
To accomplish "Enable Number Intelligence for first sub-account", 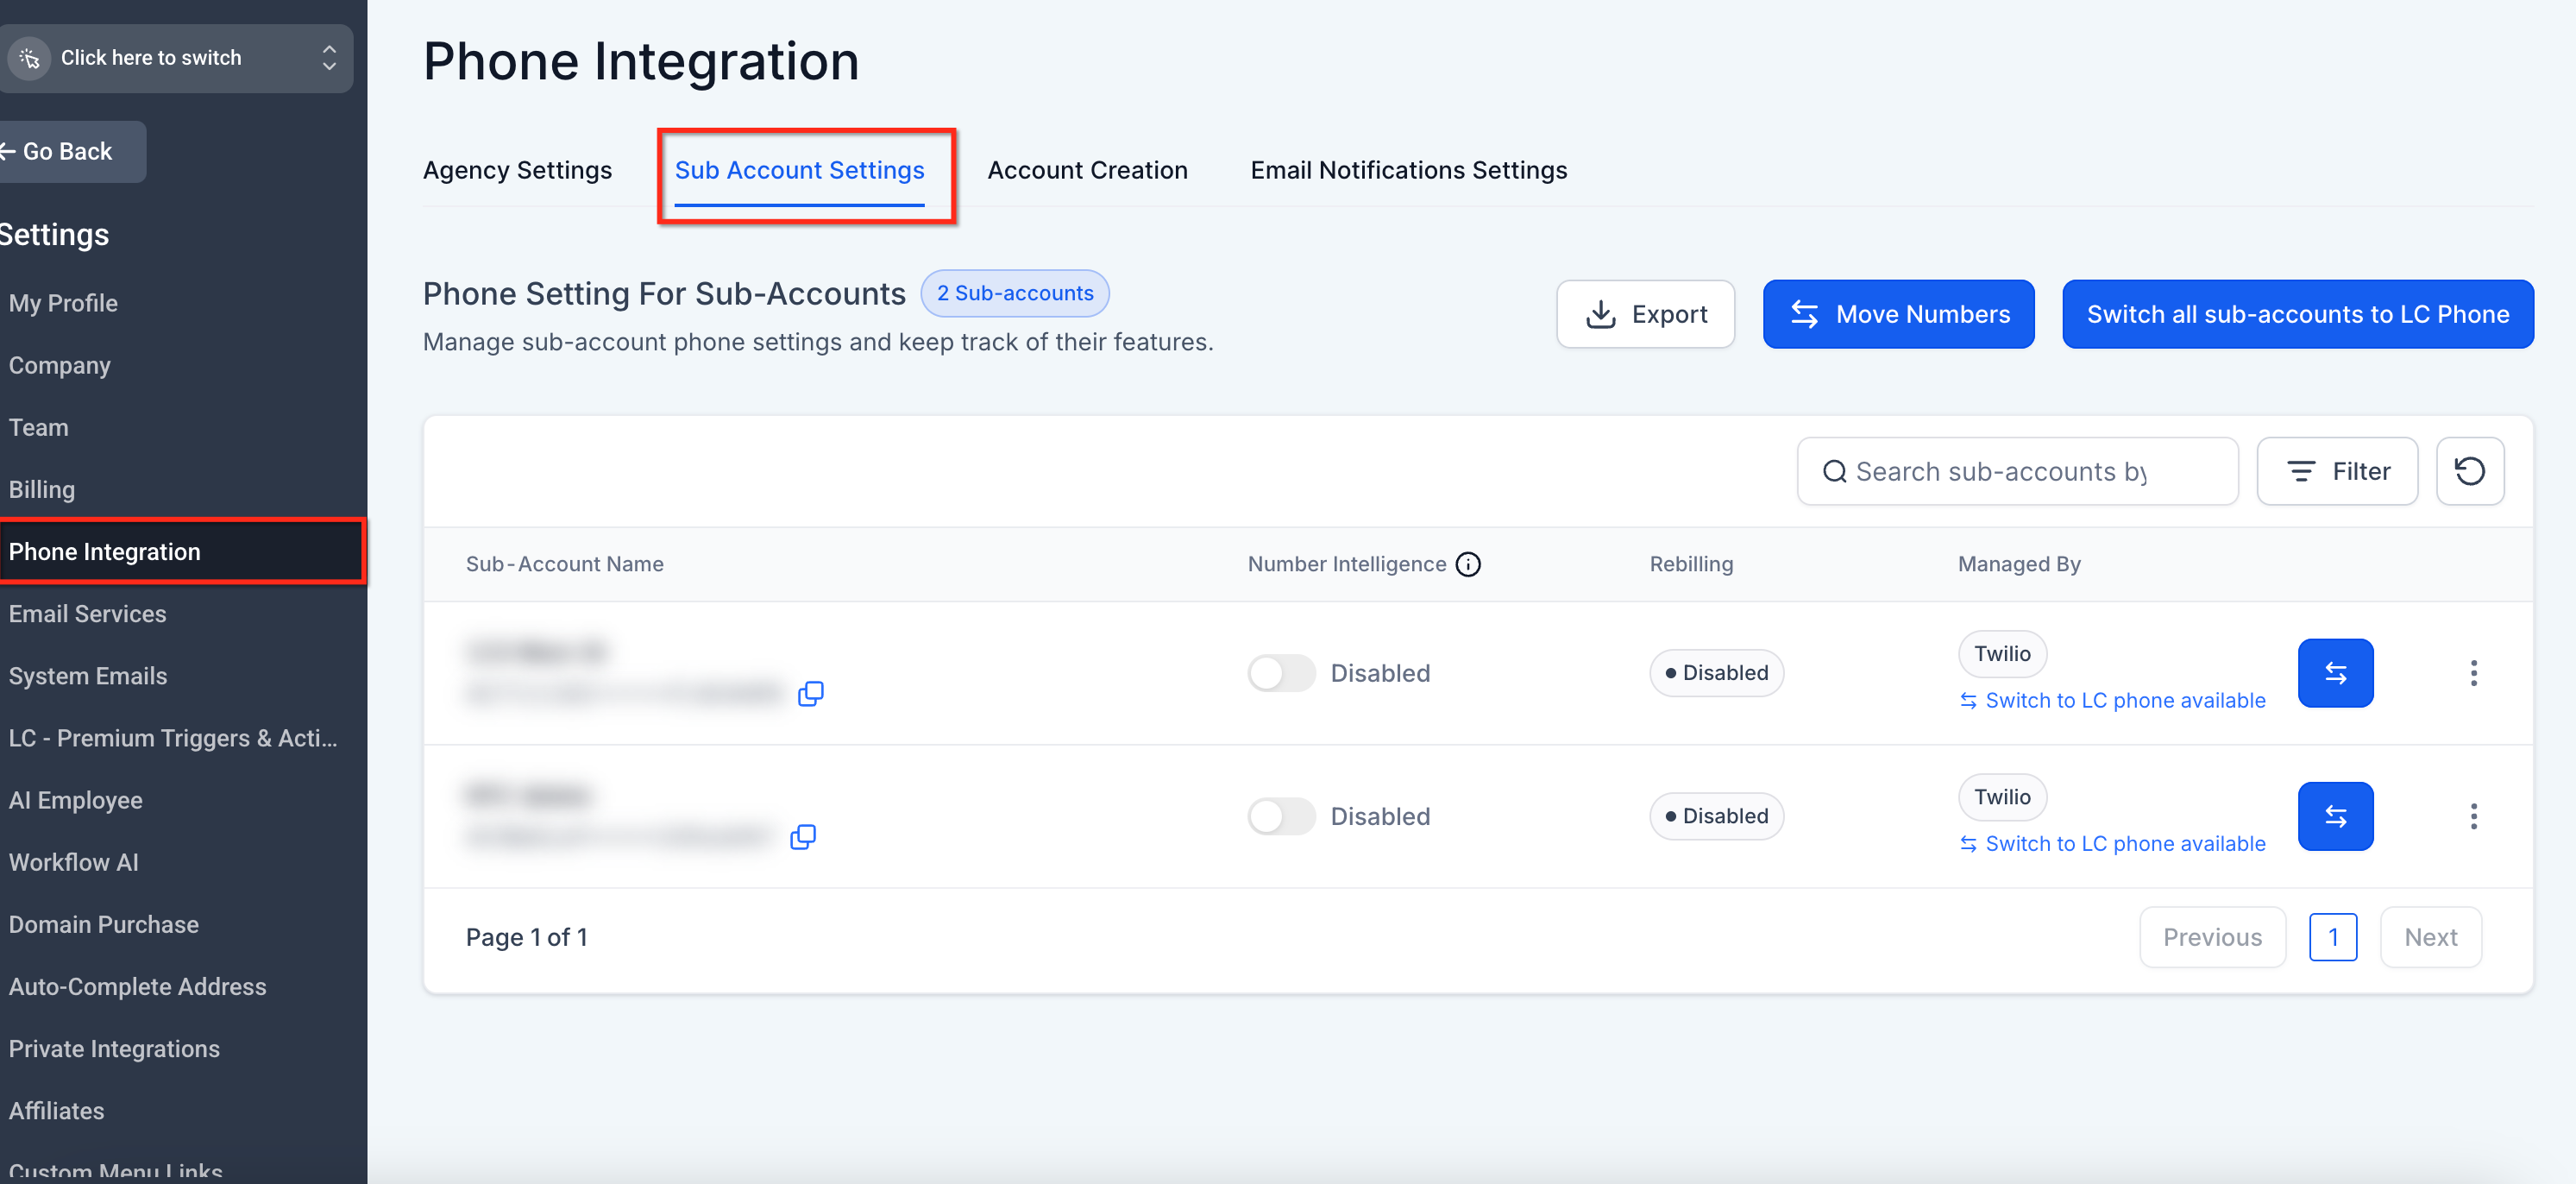I will click(1280, 673).
